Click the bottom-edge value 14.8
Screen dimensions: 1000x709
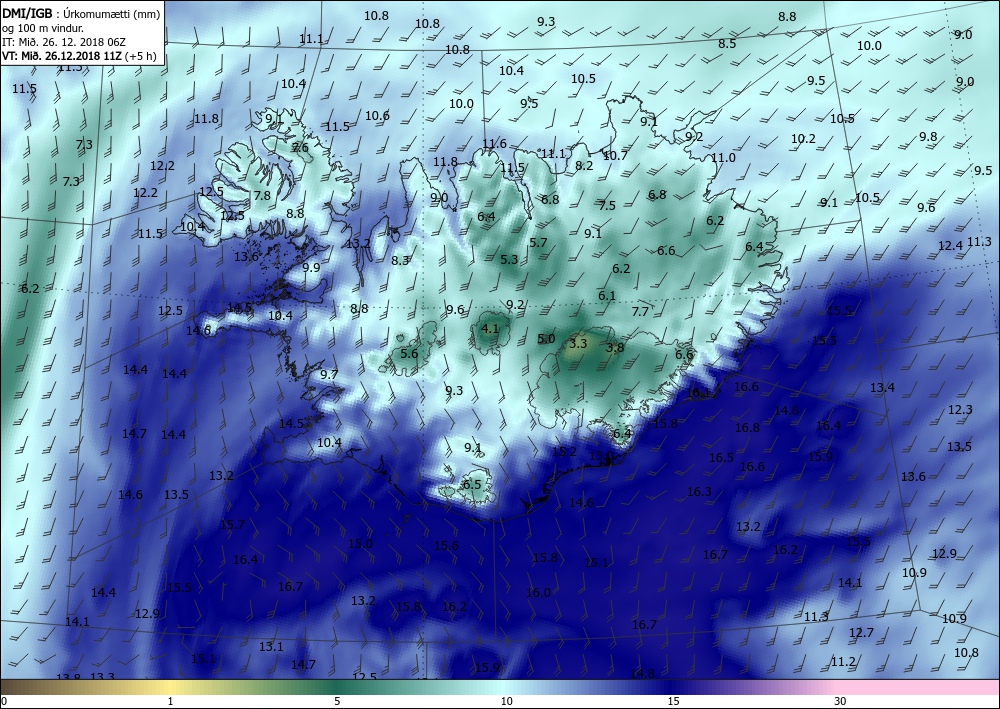(642, 673)
